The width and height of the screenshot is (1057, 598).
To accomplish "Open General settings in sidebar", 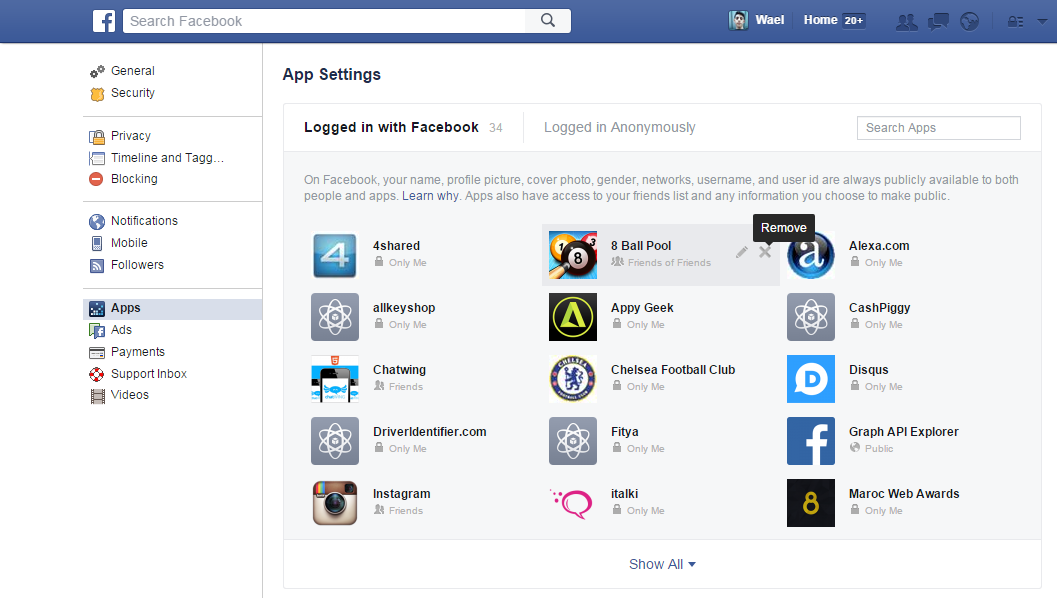I will pos(133,71).
